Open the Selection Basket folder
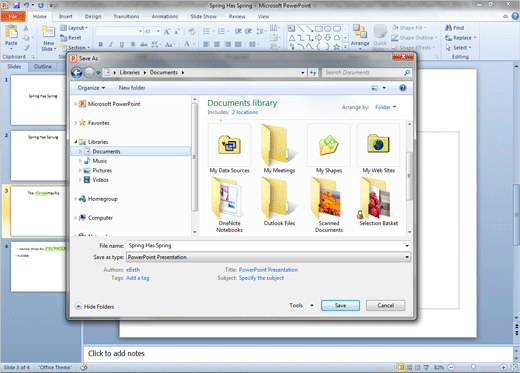 378,202
